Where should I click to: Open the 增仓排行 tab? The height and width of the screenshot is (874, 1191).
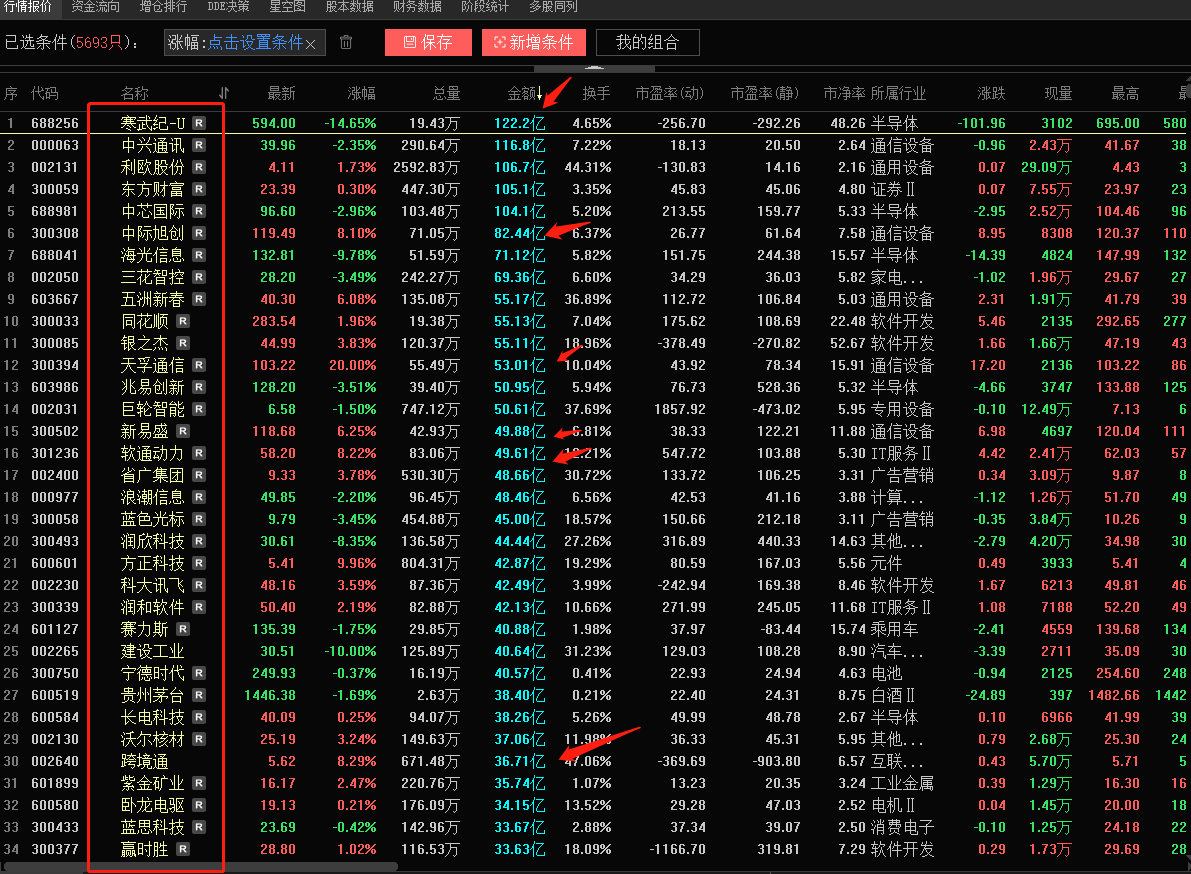tap(163, 6)
